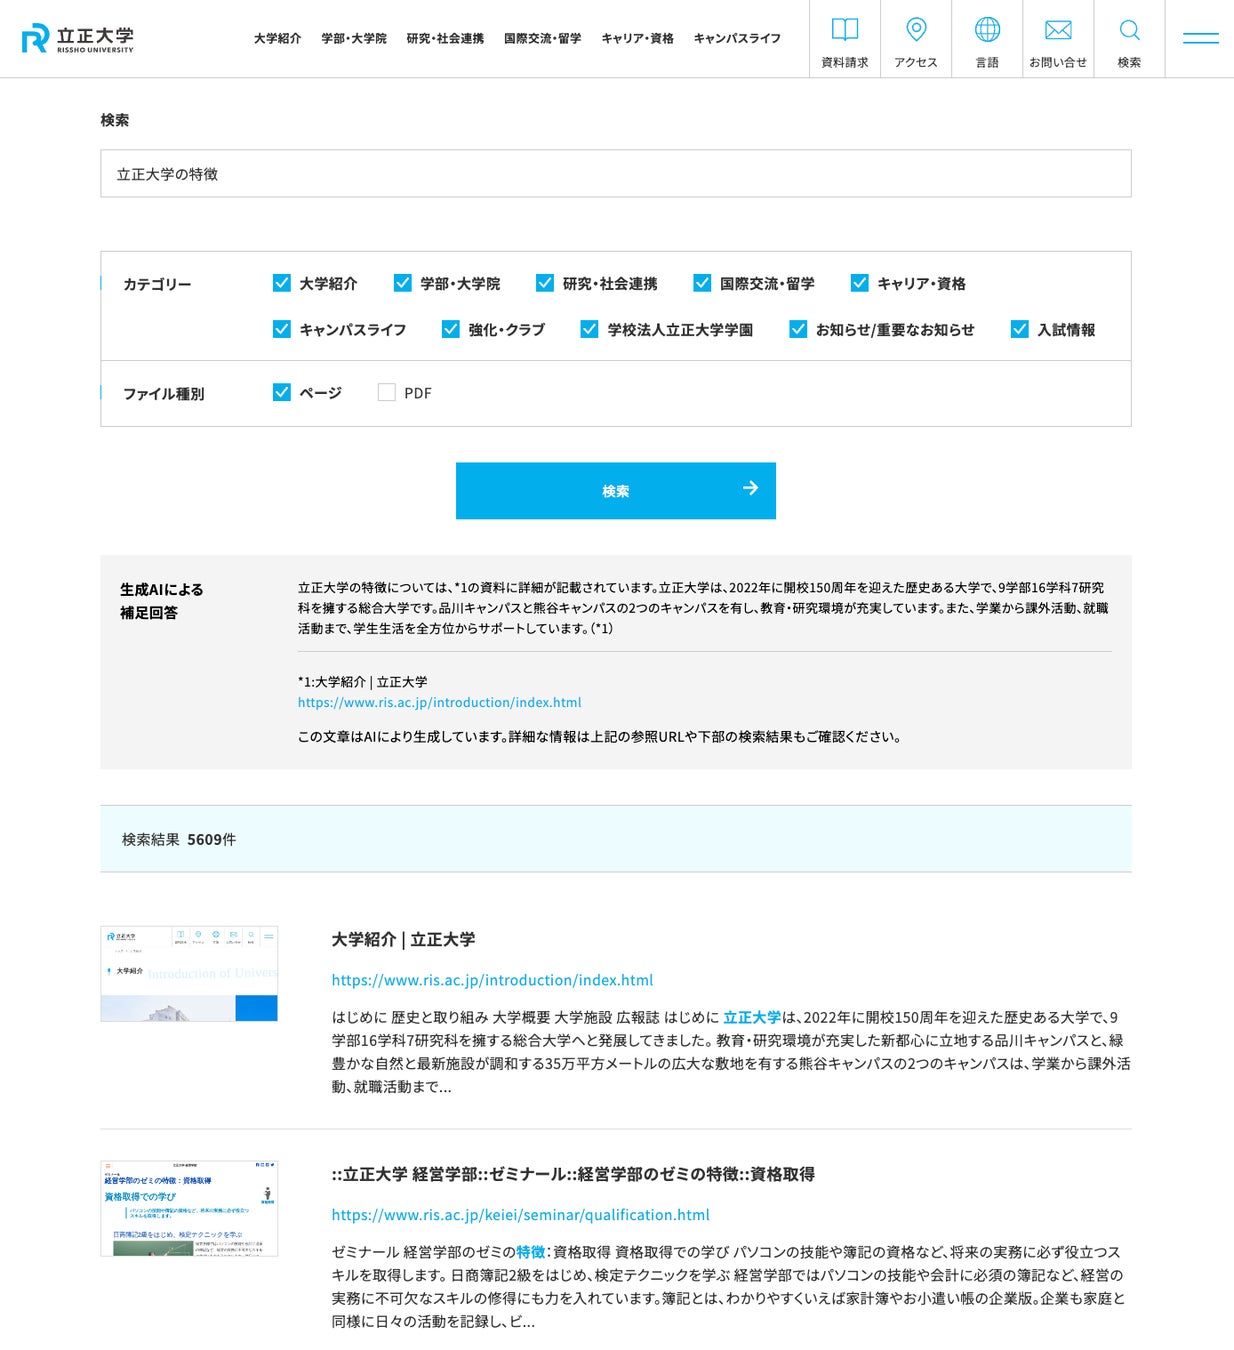1234x1350 pixels.
Task: Open the キャリア・資格 nav menu
Action: 637,38
